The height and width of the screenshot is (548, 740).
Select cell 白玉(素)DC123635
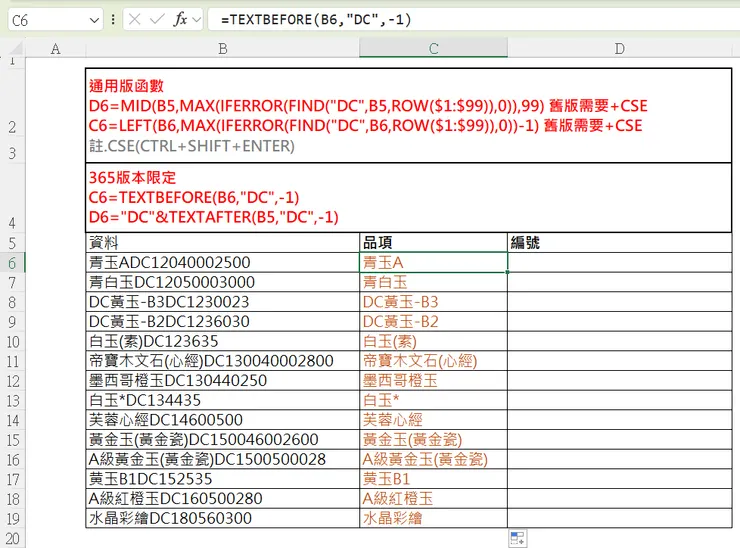222,341
